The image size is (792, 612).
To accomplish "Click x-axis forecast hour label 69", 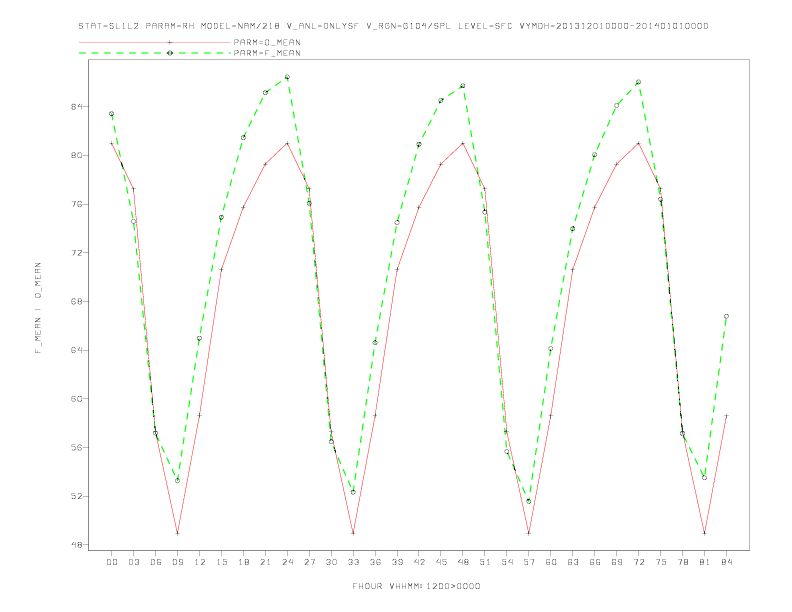I will coord(617,562).
